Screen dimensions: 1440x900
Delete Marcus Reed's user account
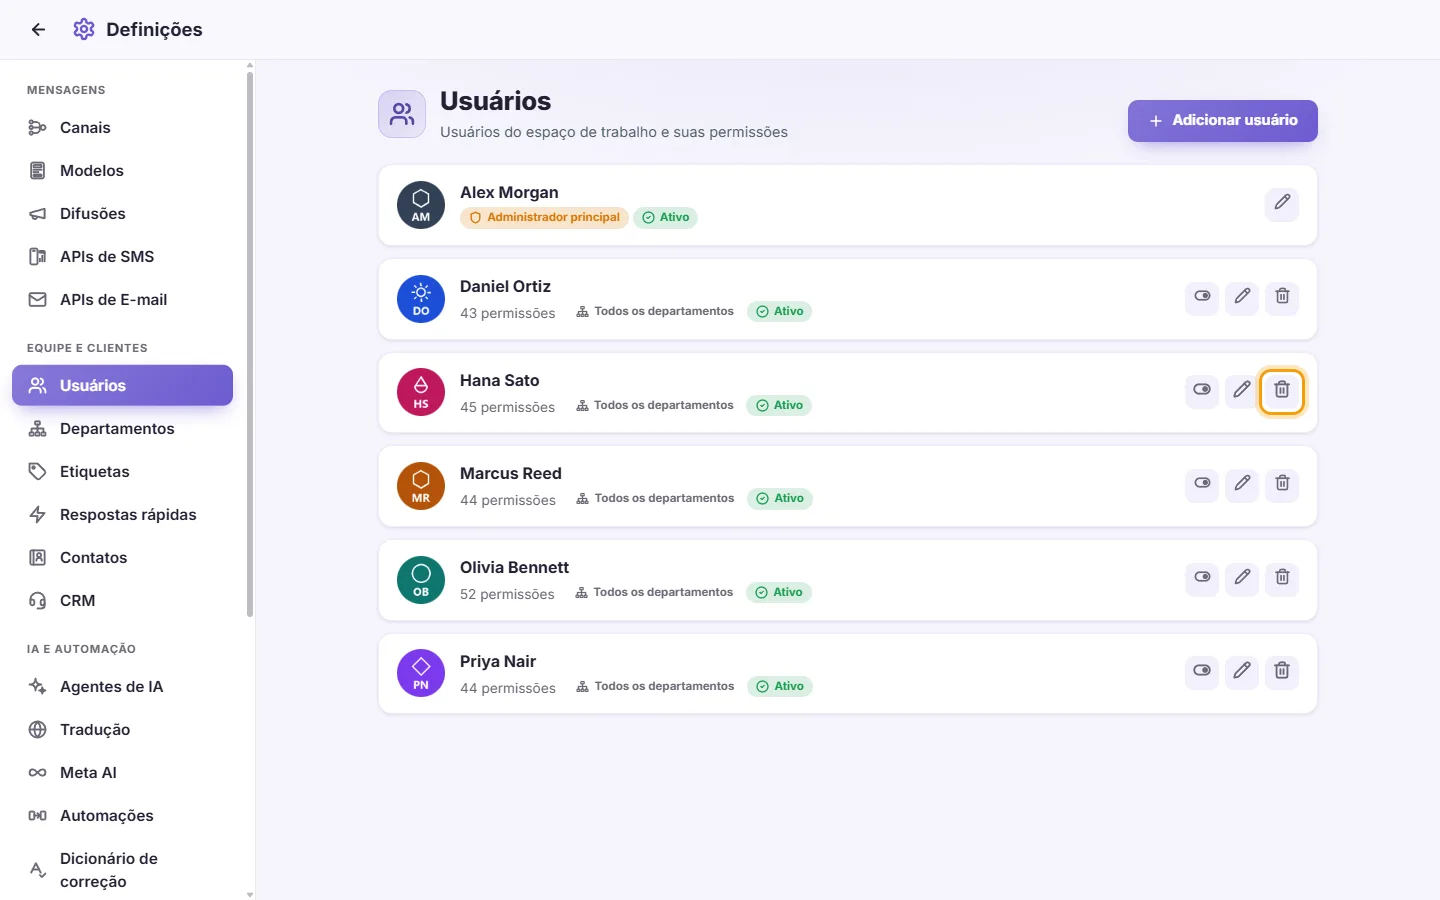[x=1282, y=484]
